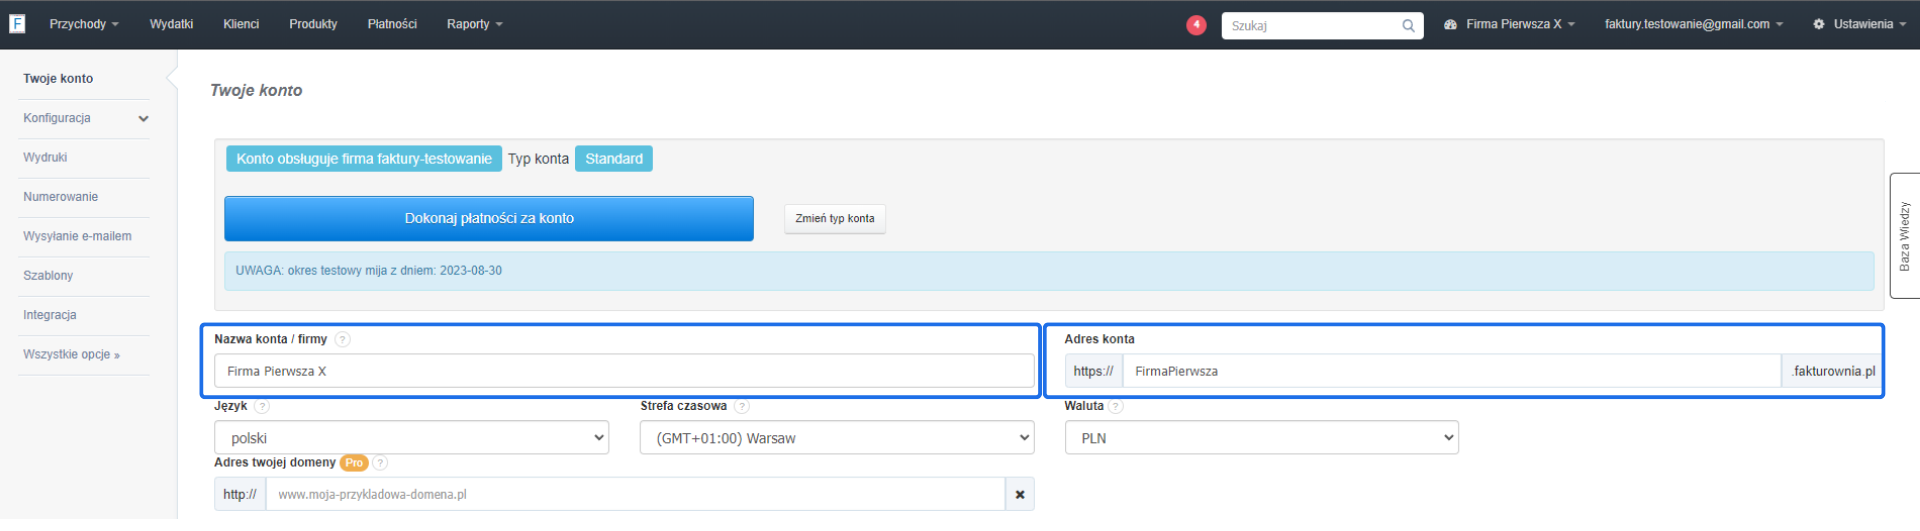
Task: Open the red notification badge
Action: (1196, 25)
